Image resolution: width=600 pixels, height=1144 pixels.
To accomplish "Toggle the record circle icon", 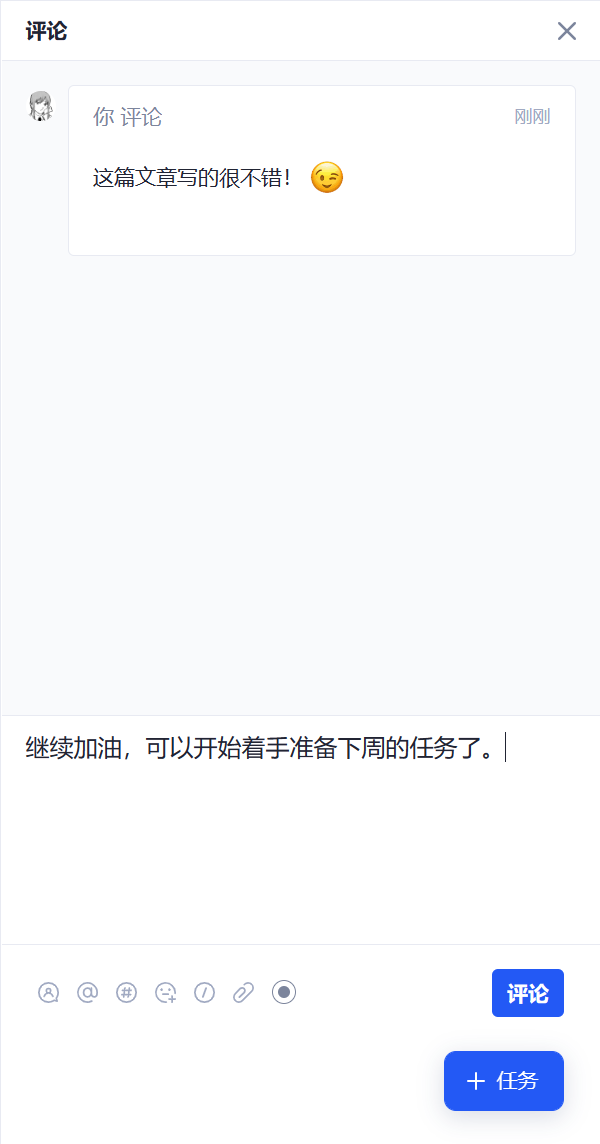I will (284, 992).
